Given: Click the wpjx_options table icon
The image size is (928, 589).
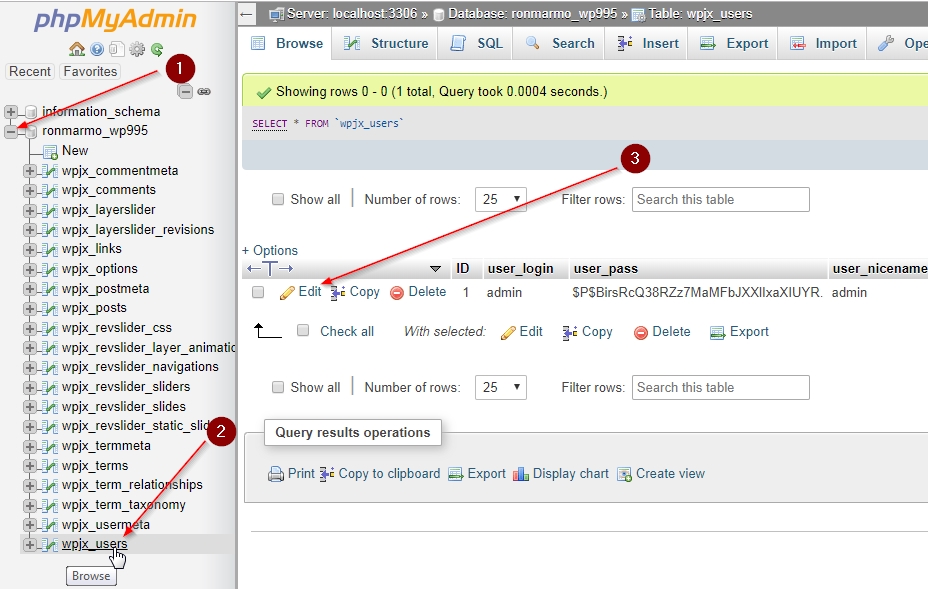Looking at the screenshot, I should tap(50, 269).
